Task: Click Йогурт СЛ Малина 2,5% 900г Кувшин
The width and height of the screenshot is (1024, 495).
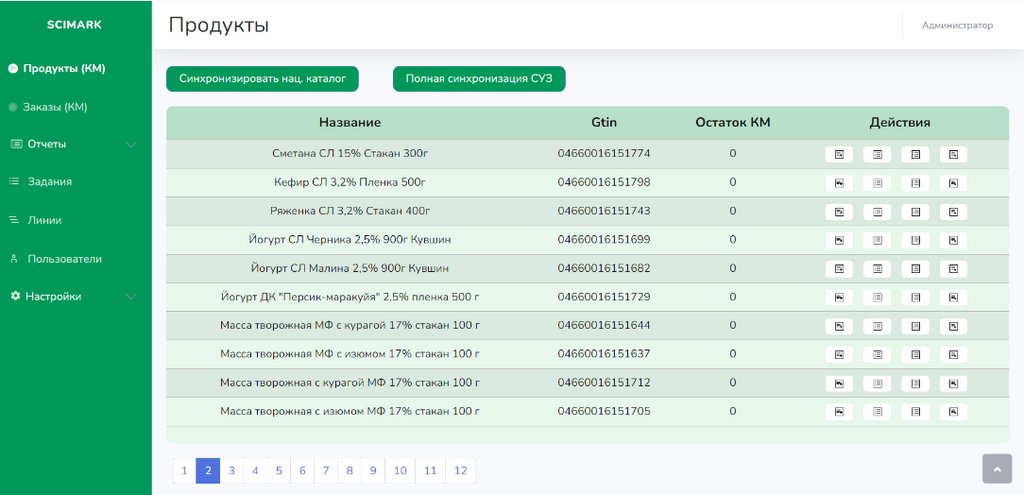Action: (x=350, y=268)
